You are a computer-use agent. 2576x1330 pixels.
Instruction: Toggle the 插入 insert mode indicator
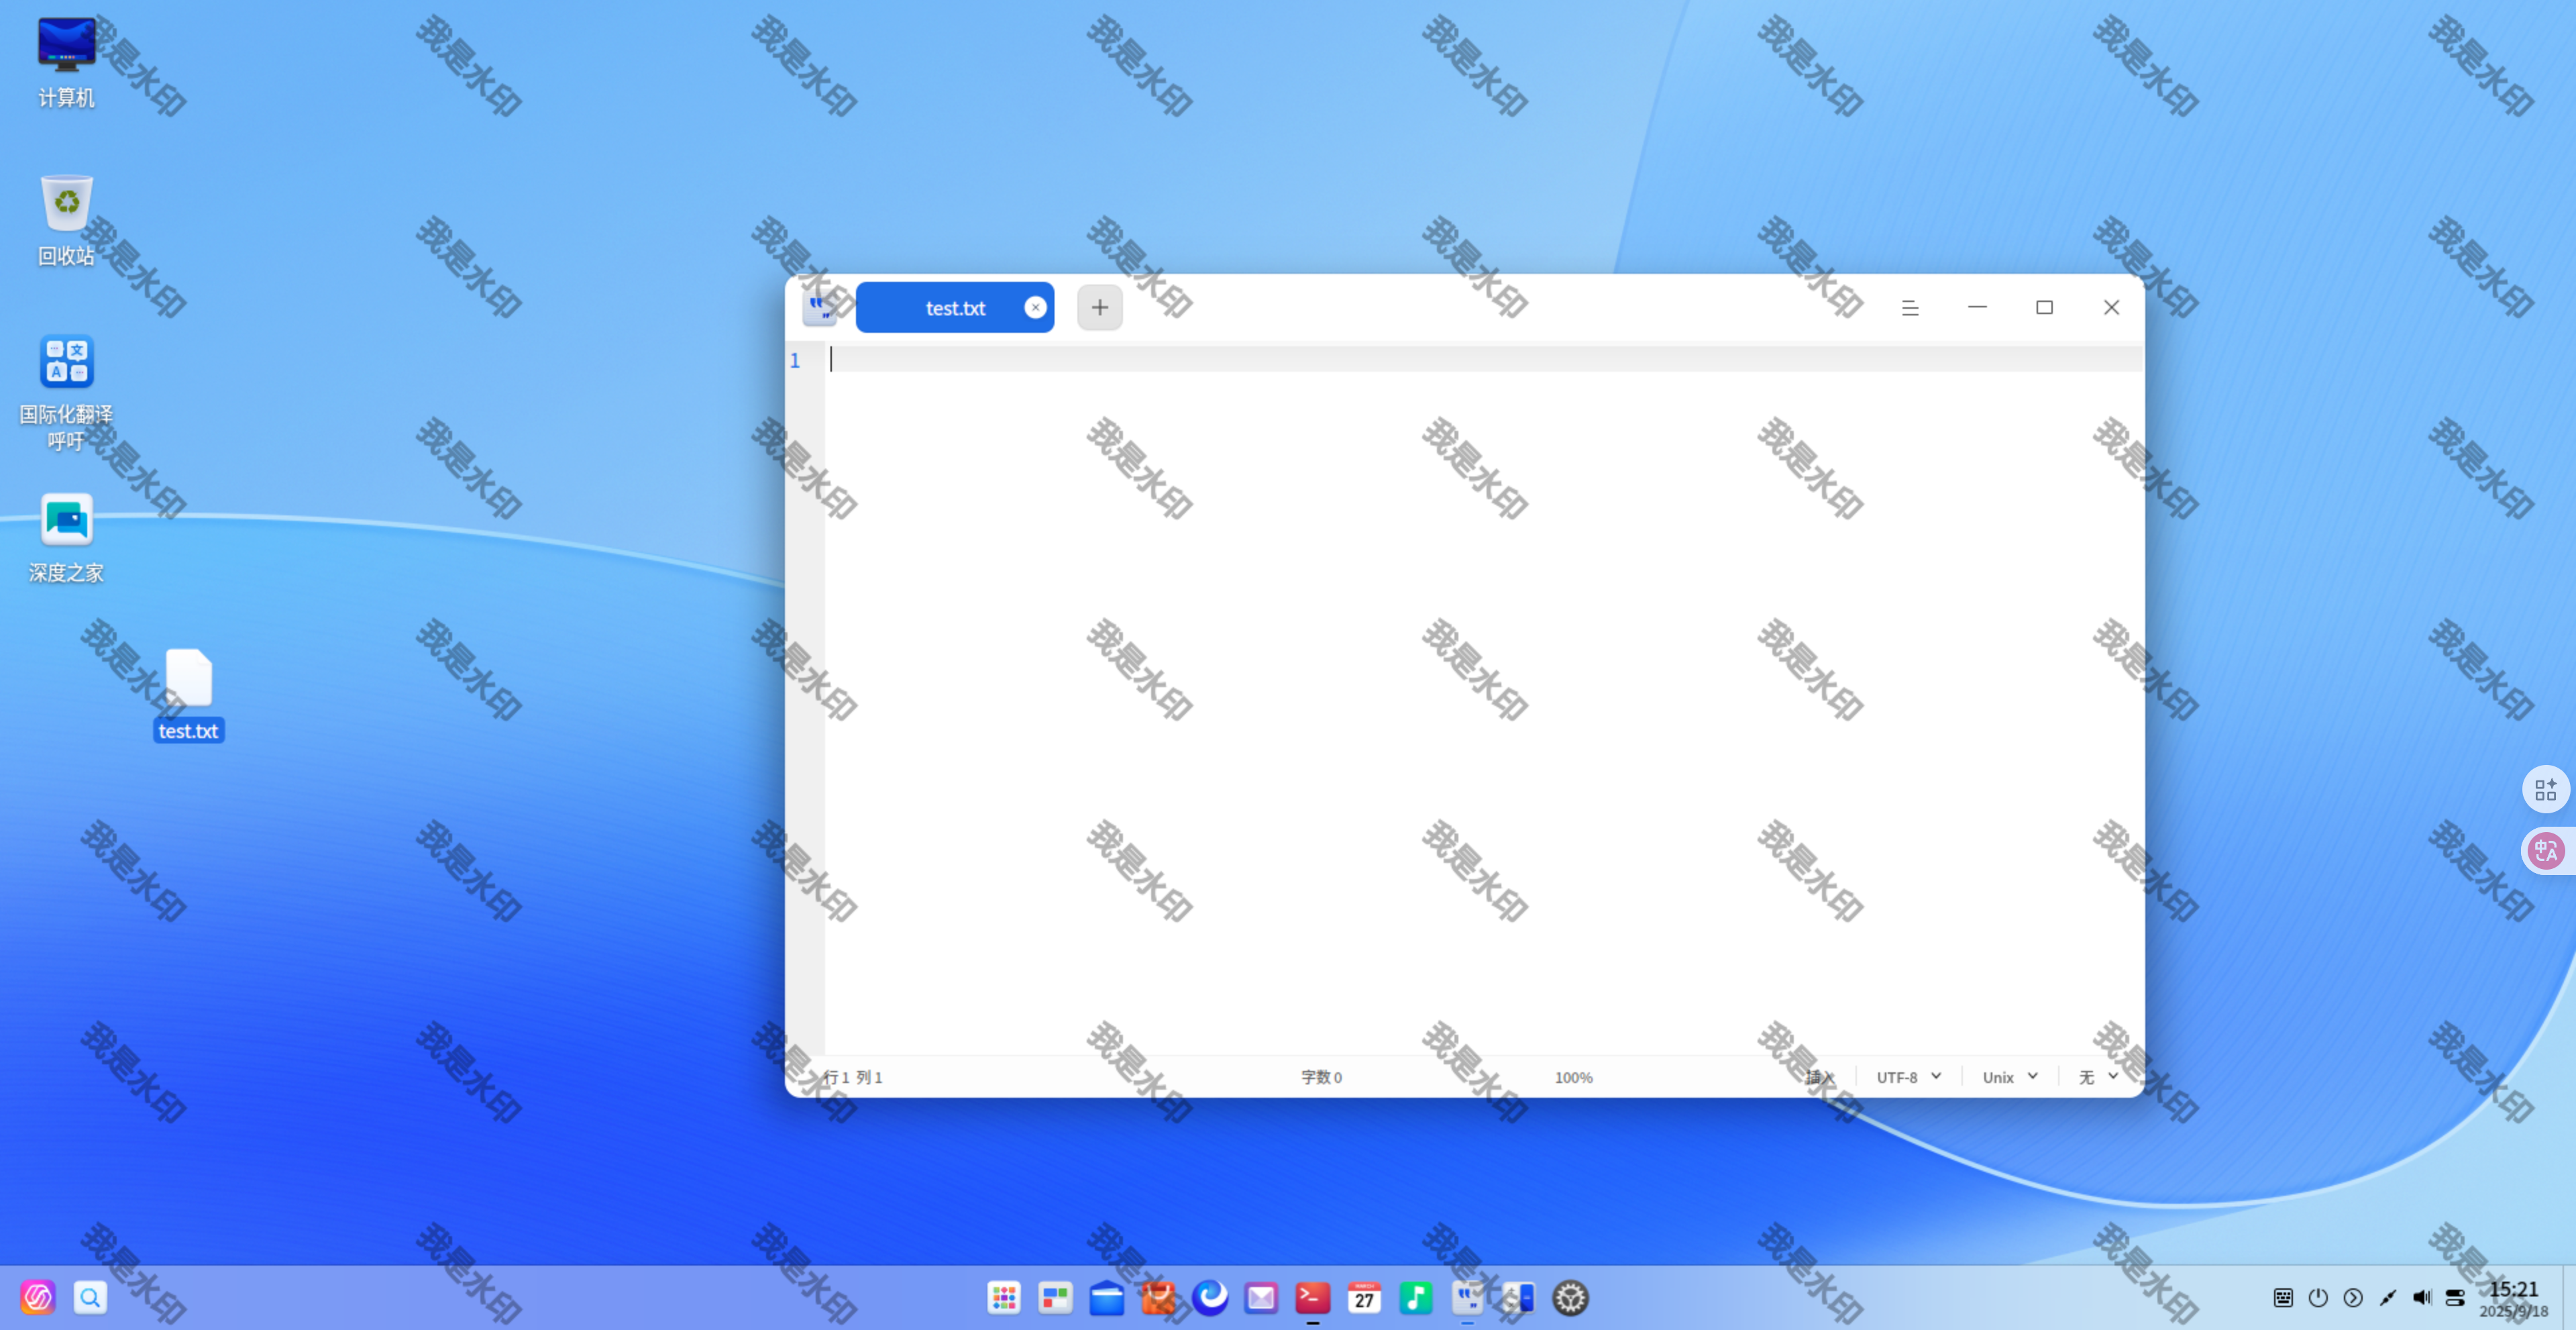click(1819, 1077)
